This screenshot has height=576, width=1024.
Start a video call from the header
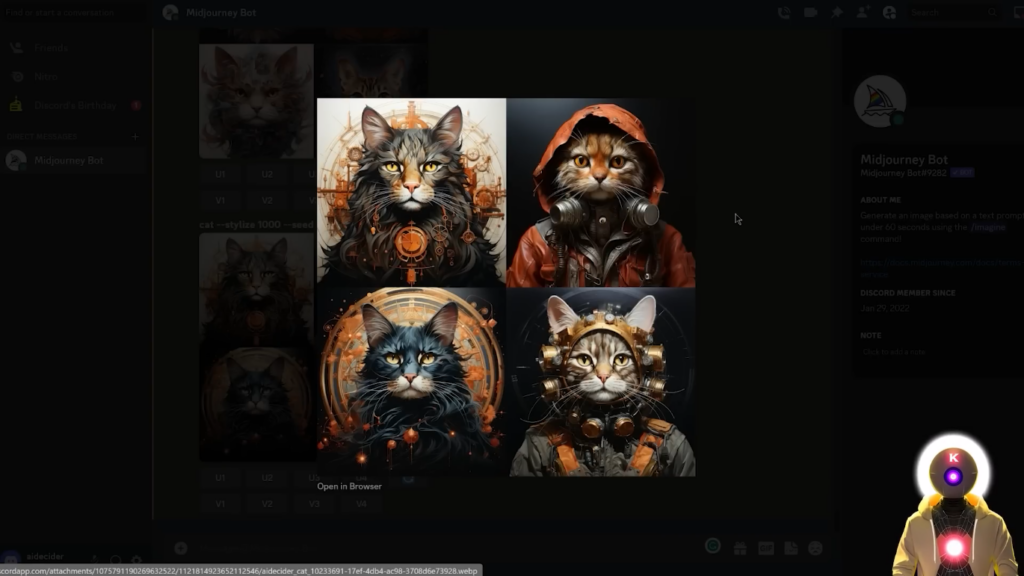[810, 12]
